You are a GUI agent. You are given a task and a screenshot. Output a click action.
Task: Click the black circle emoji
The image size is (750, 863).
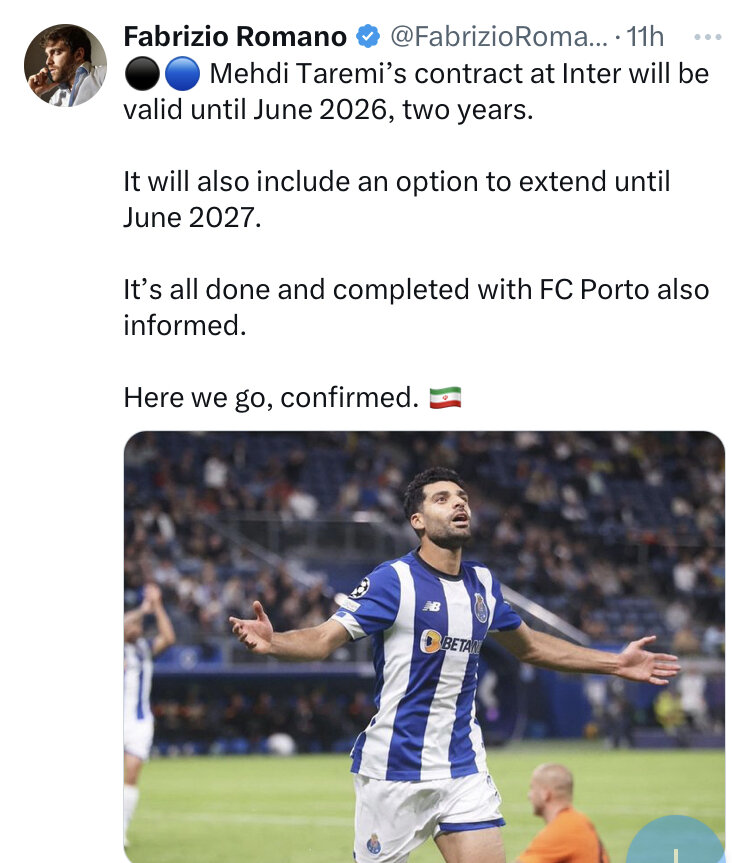pos(140,73)
